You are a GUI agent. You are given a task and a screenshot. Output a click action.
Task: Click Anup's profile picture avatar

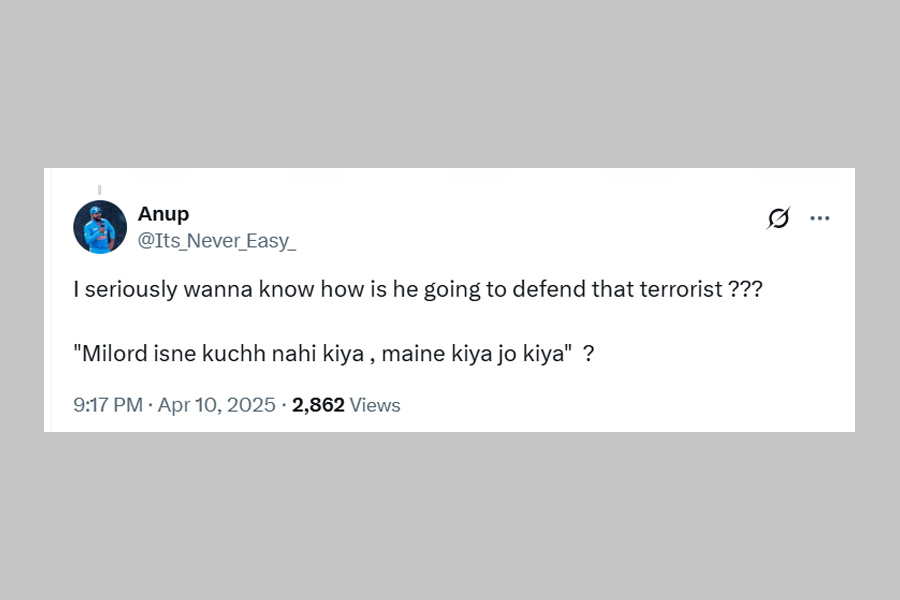point(100,227)
